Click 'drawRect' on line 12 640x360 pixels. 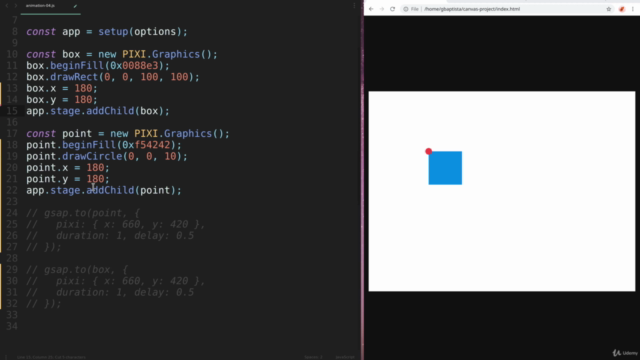click(x=74, y=77)
